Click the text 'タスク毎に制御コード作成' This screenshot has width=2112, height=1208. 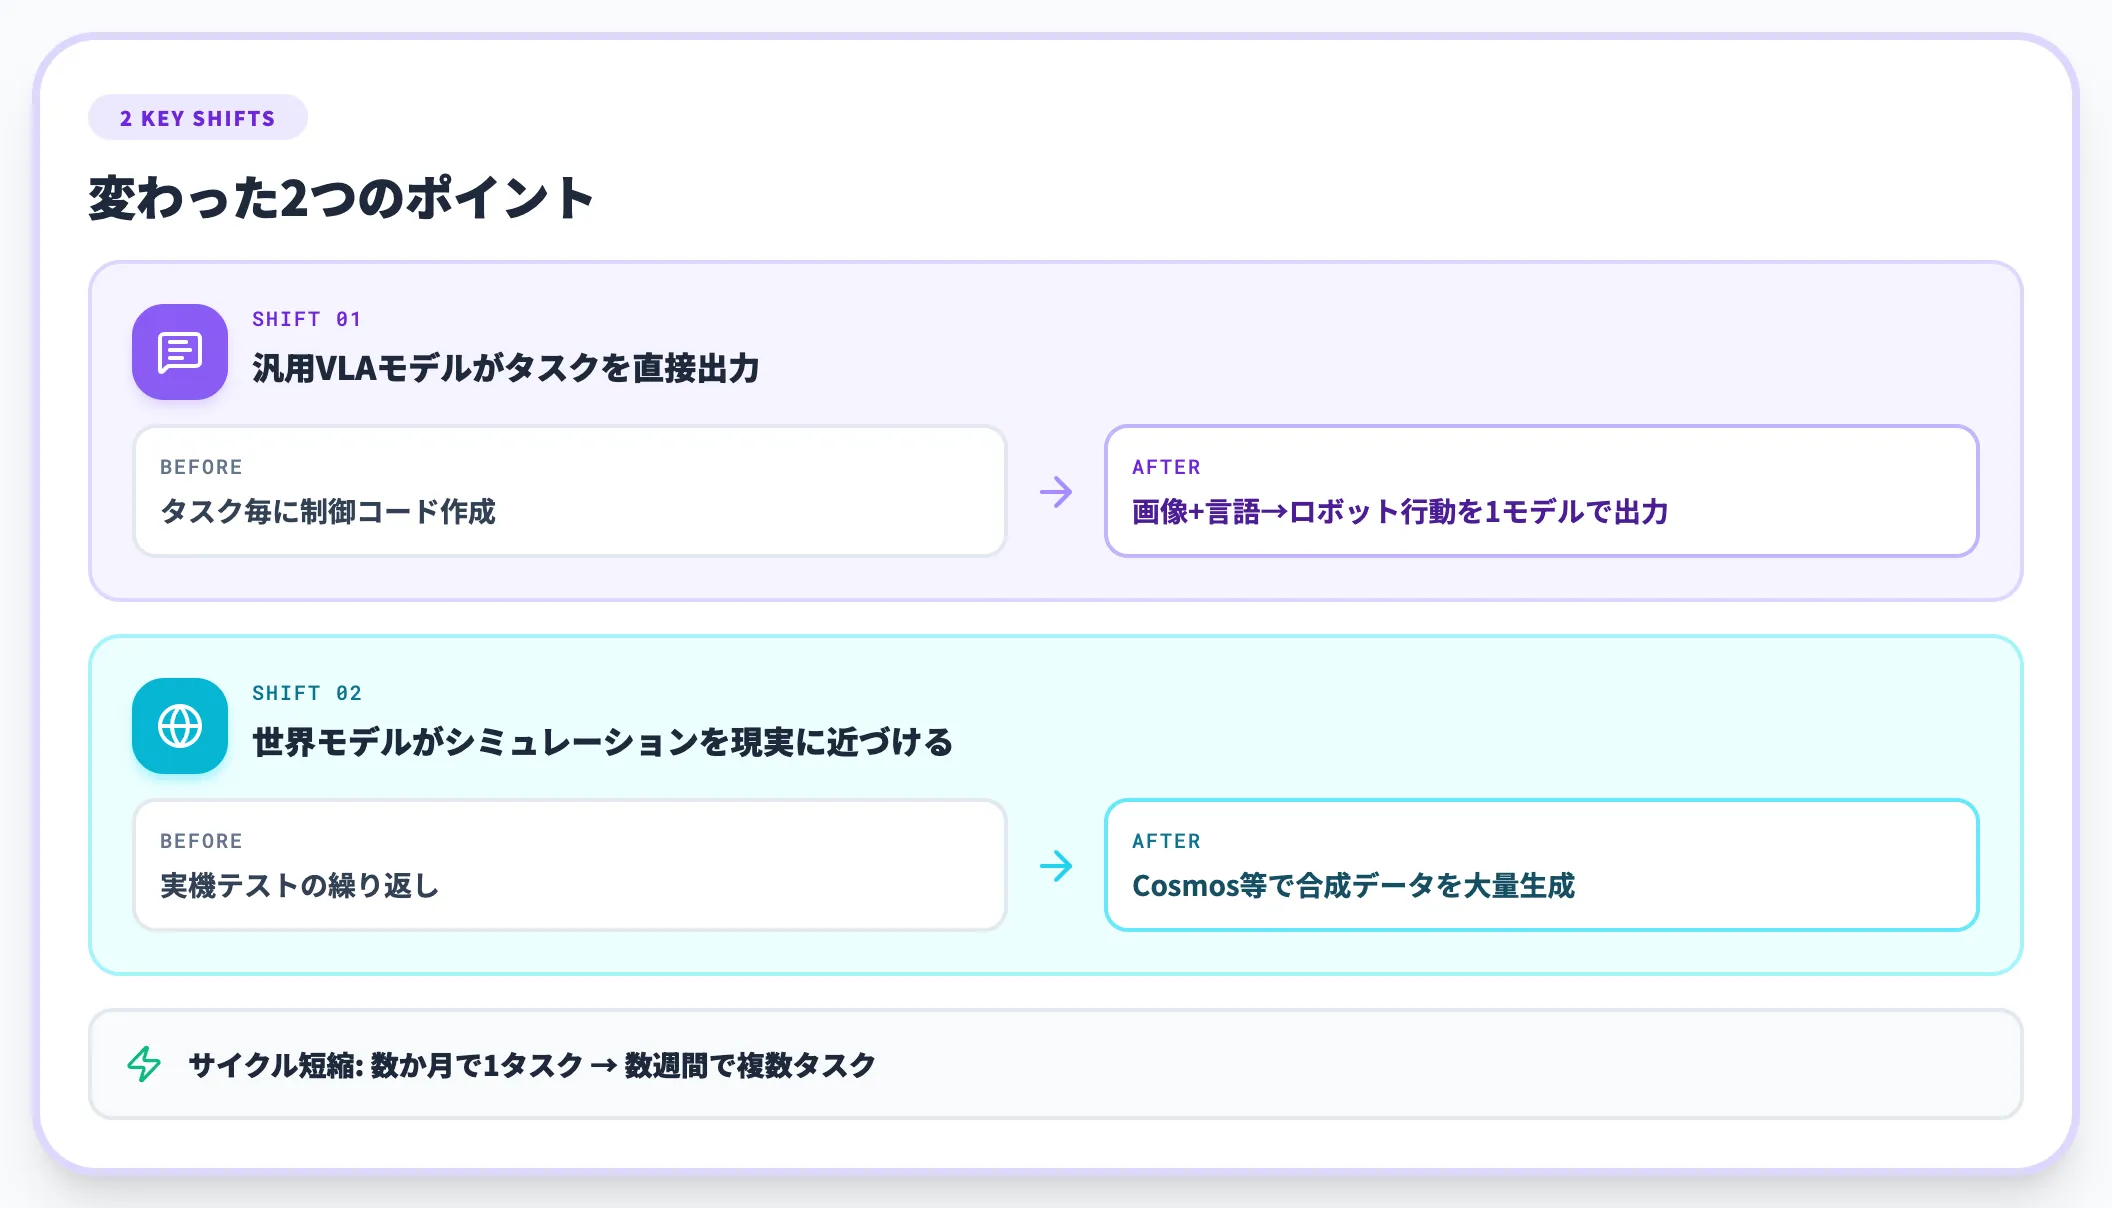click(328, 511)
